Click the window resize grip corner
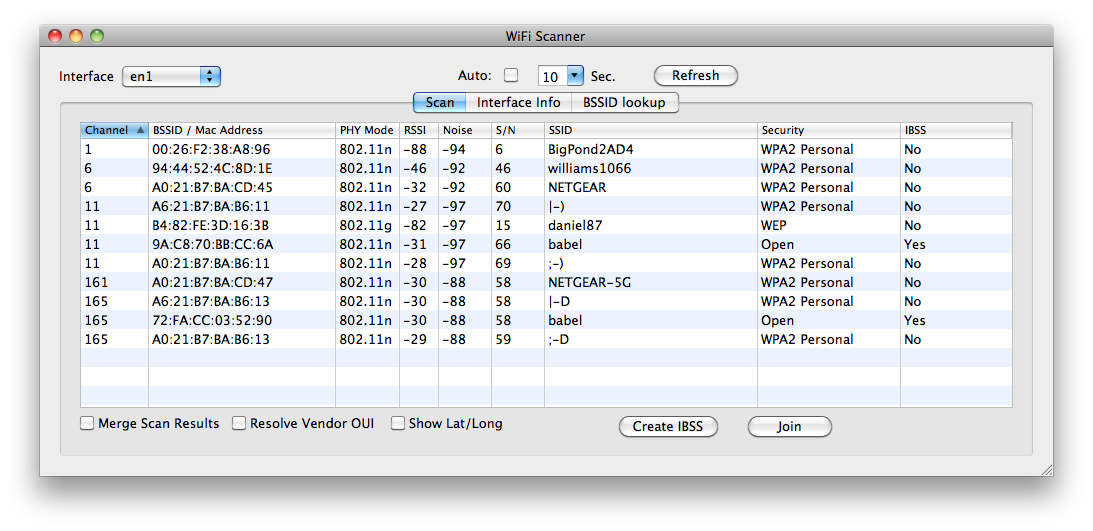 tap(1047, 470)
